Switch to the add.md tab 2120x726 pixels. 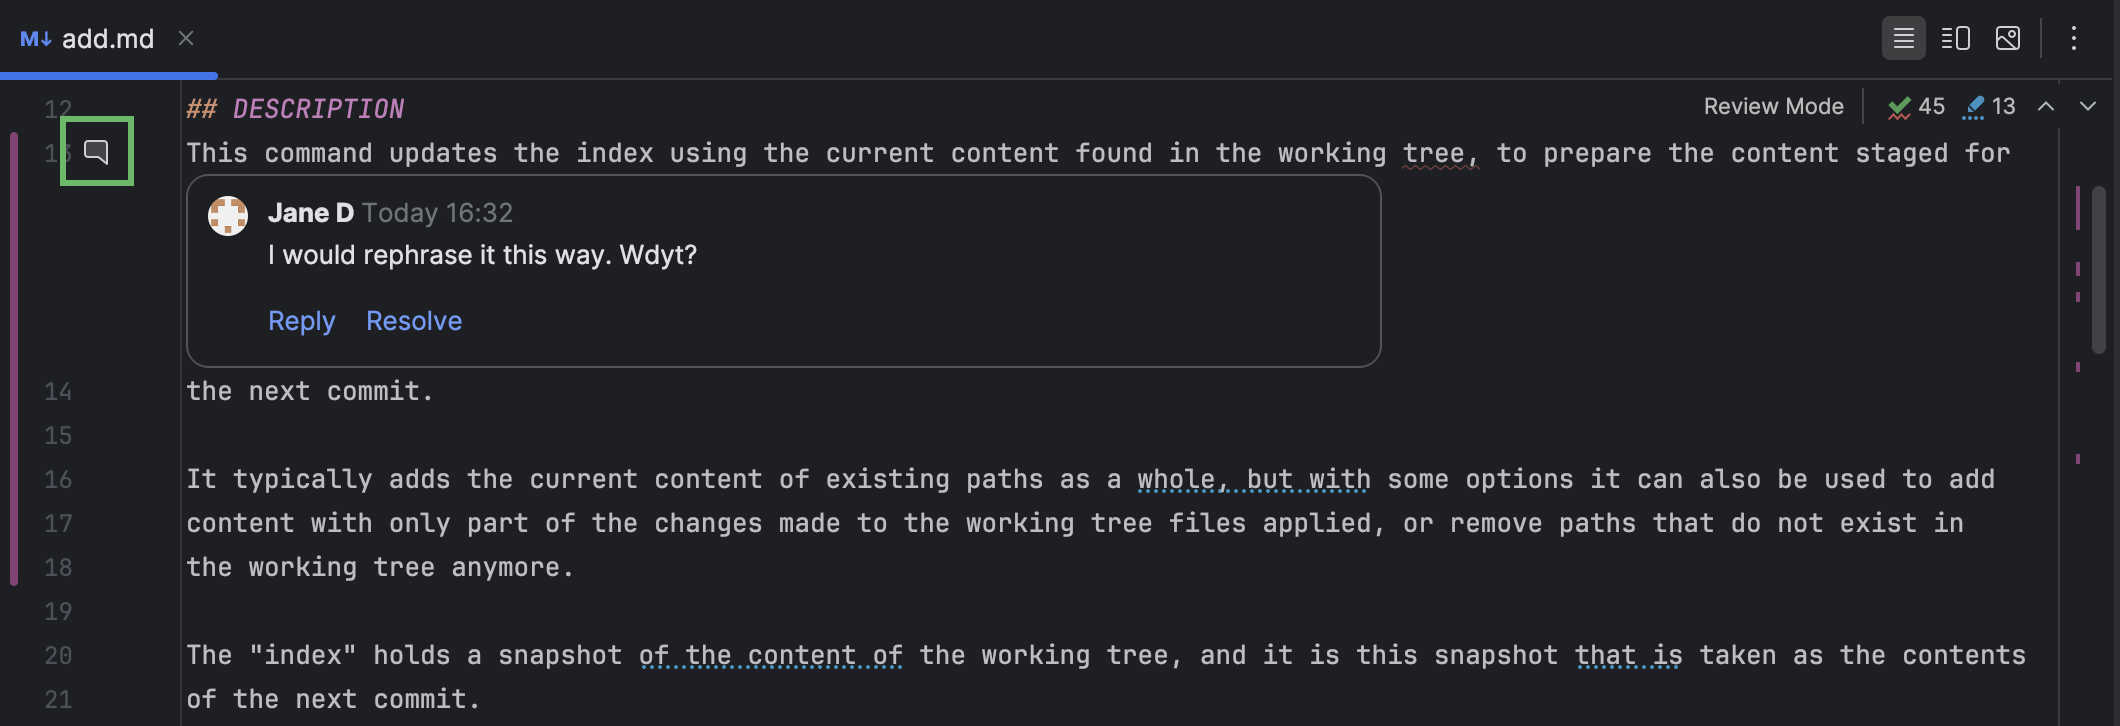tap(107, 38)
